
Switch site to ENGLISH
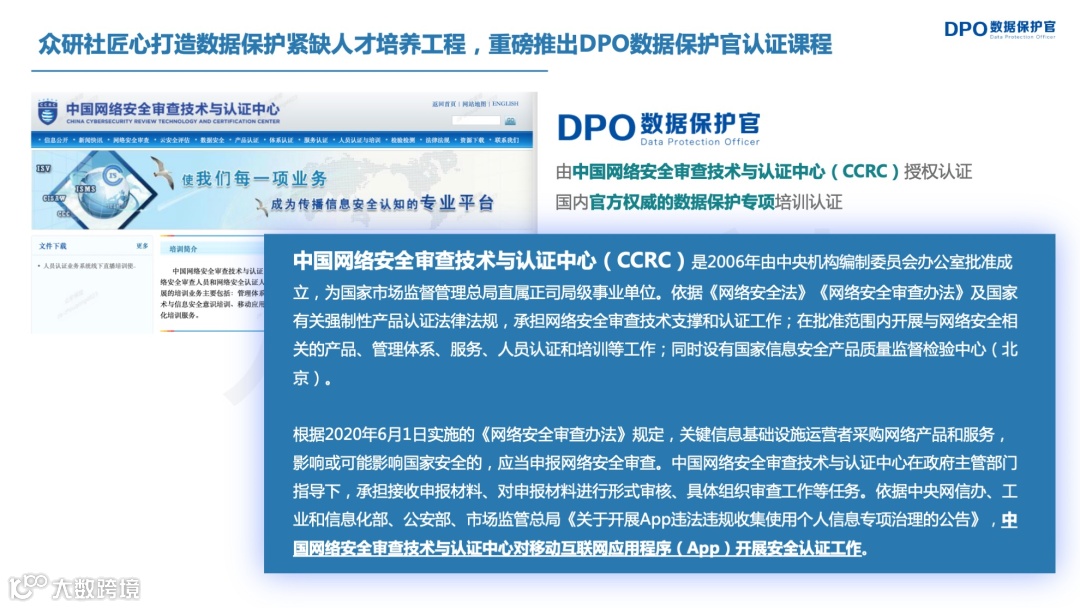pyautogui.click(x=506, y=104)
